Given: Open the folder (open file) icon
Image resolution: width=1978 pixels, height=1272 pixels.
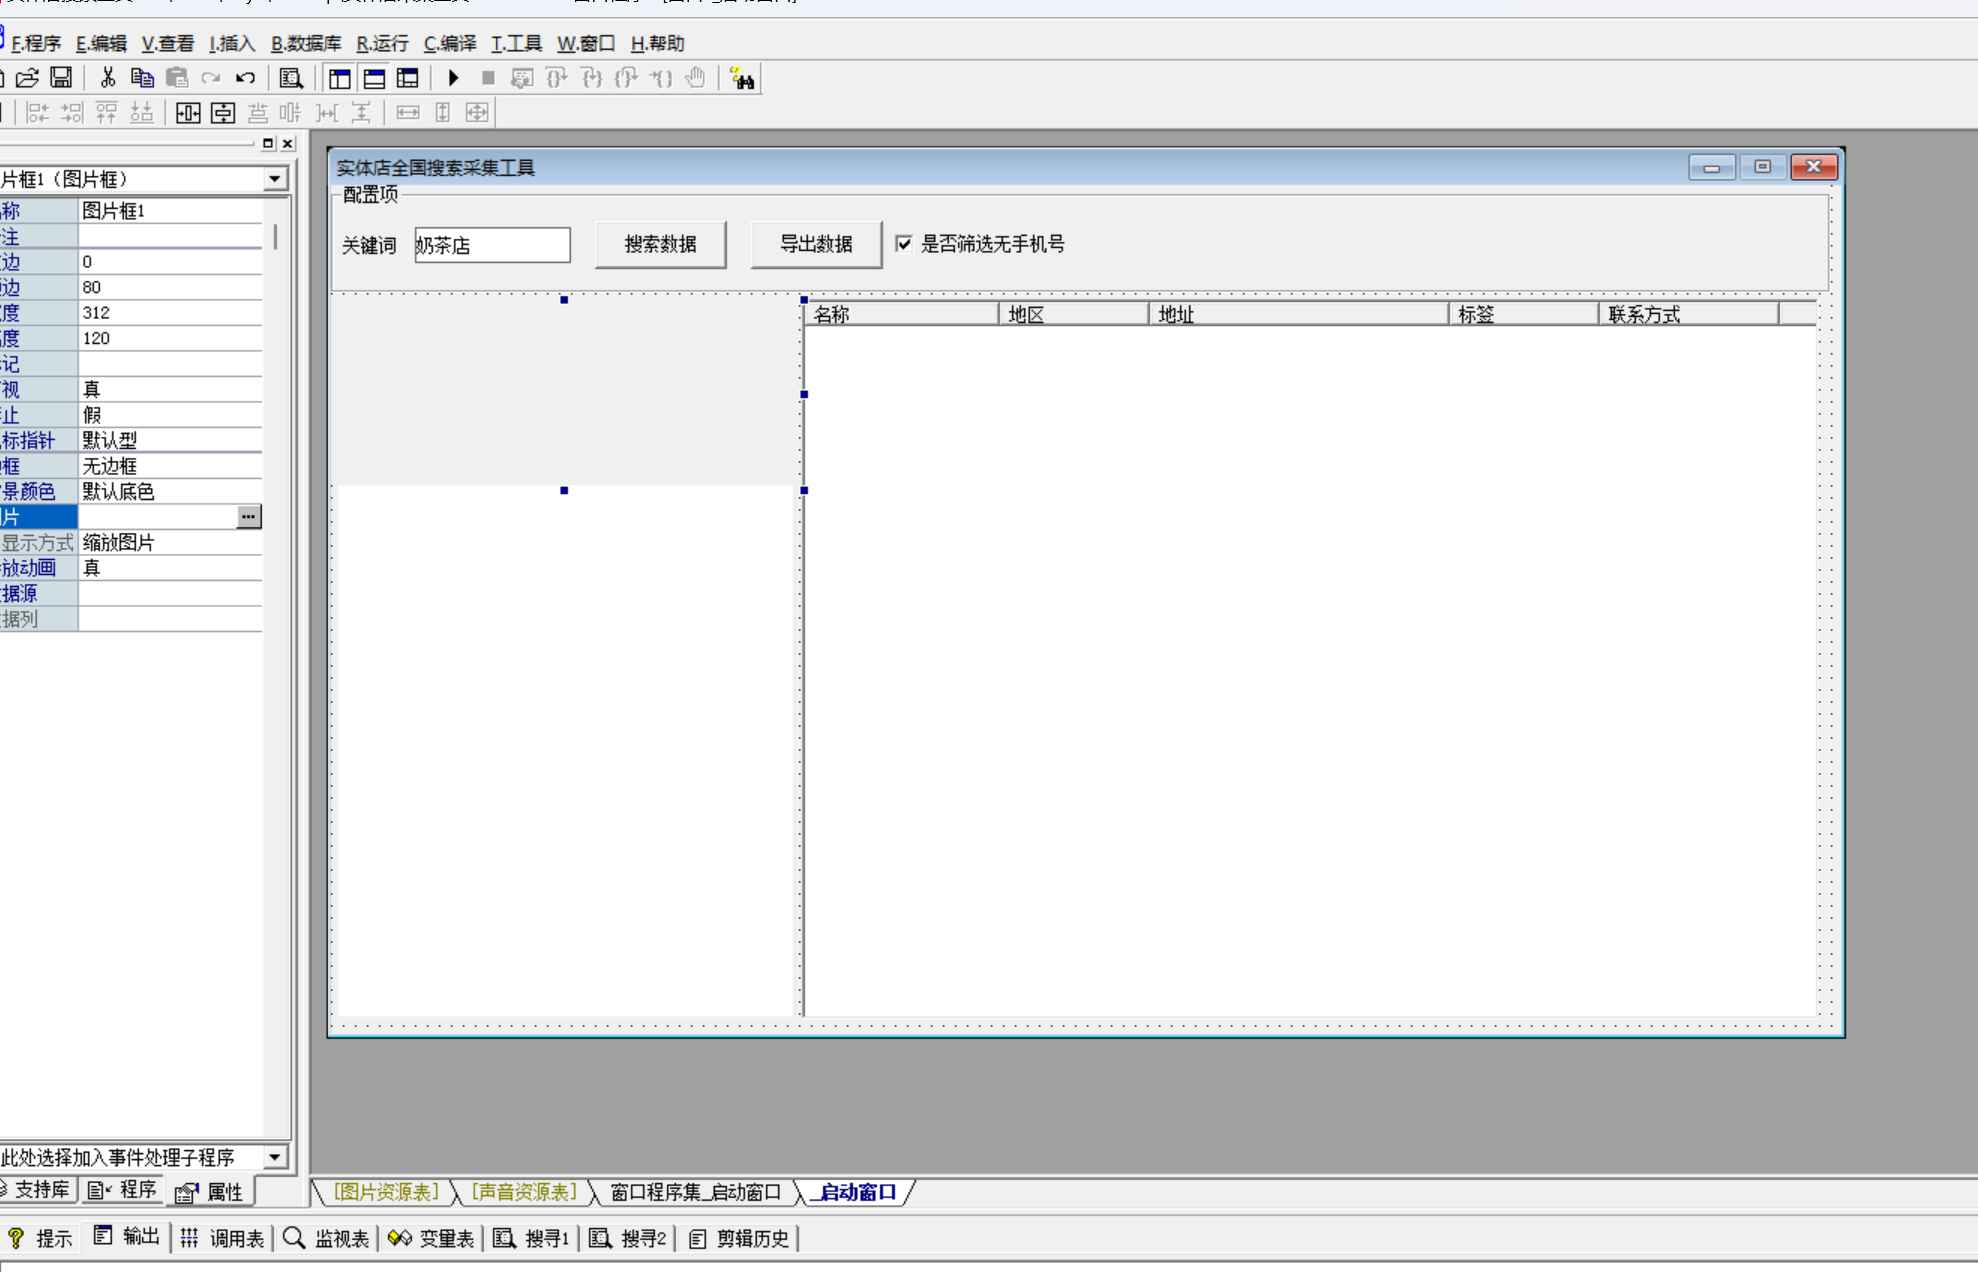Looking at the screenshot, I should point(27,78).
